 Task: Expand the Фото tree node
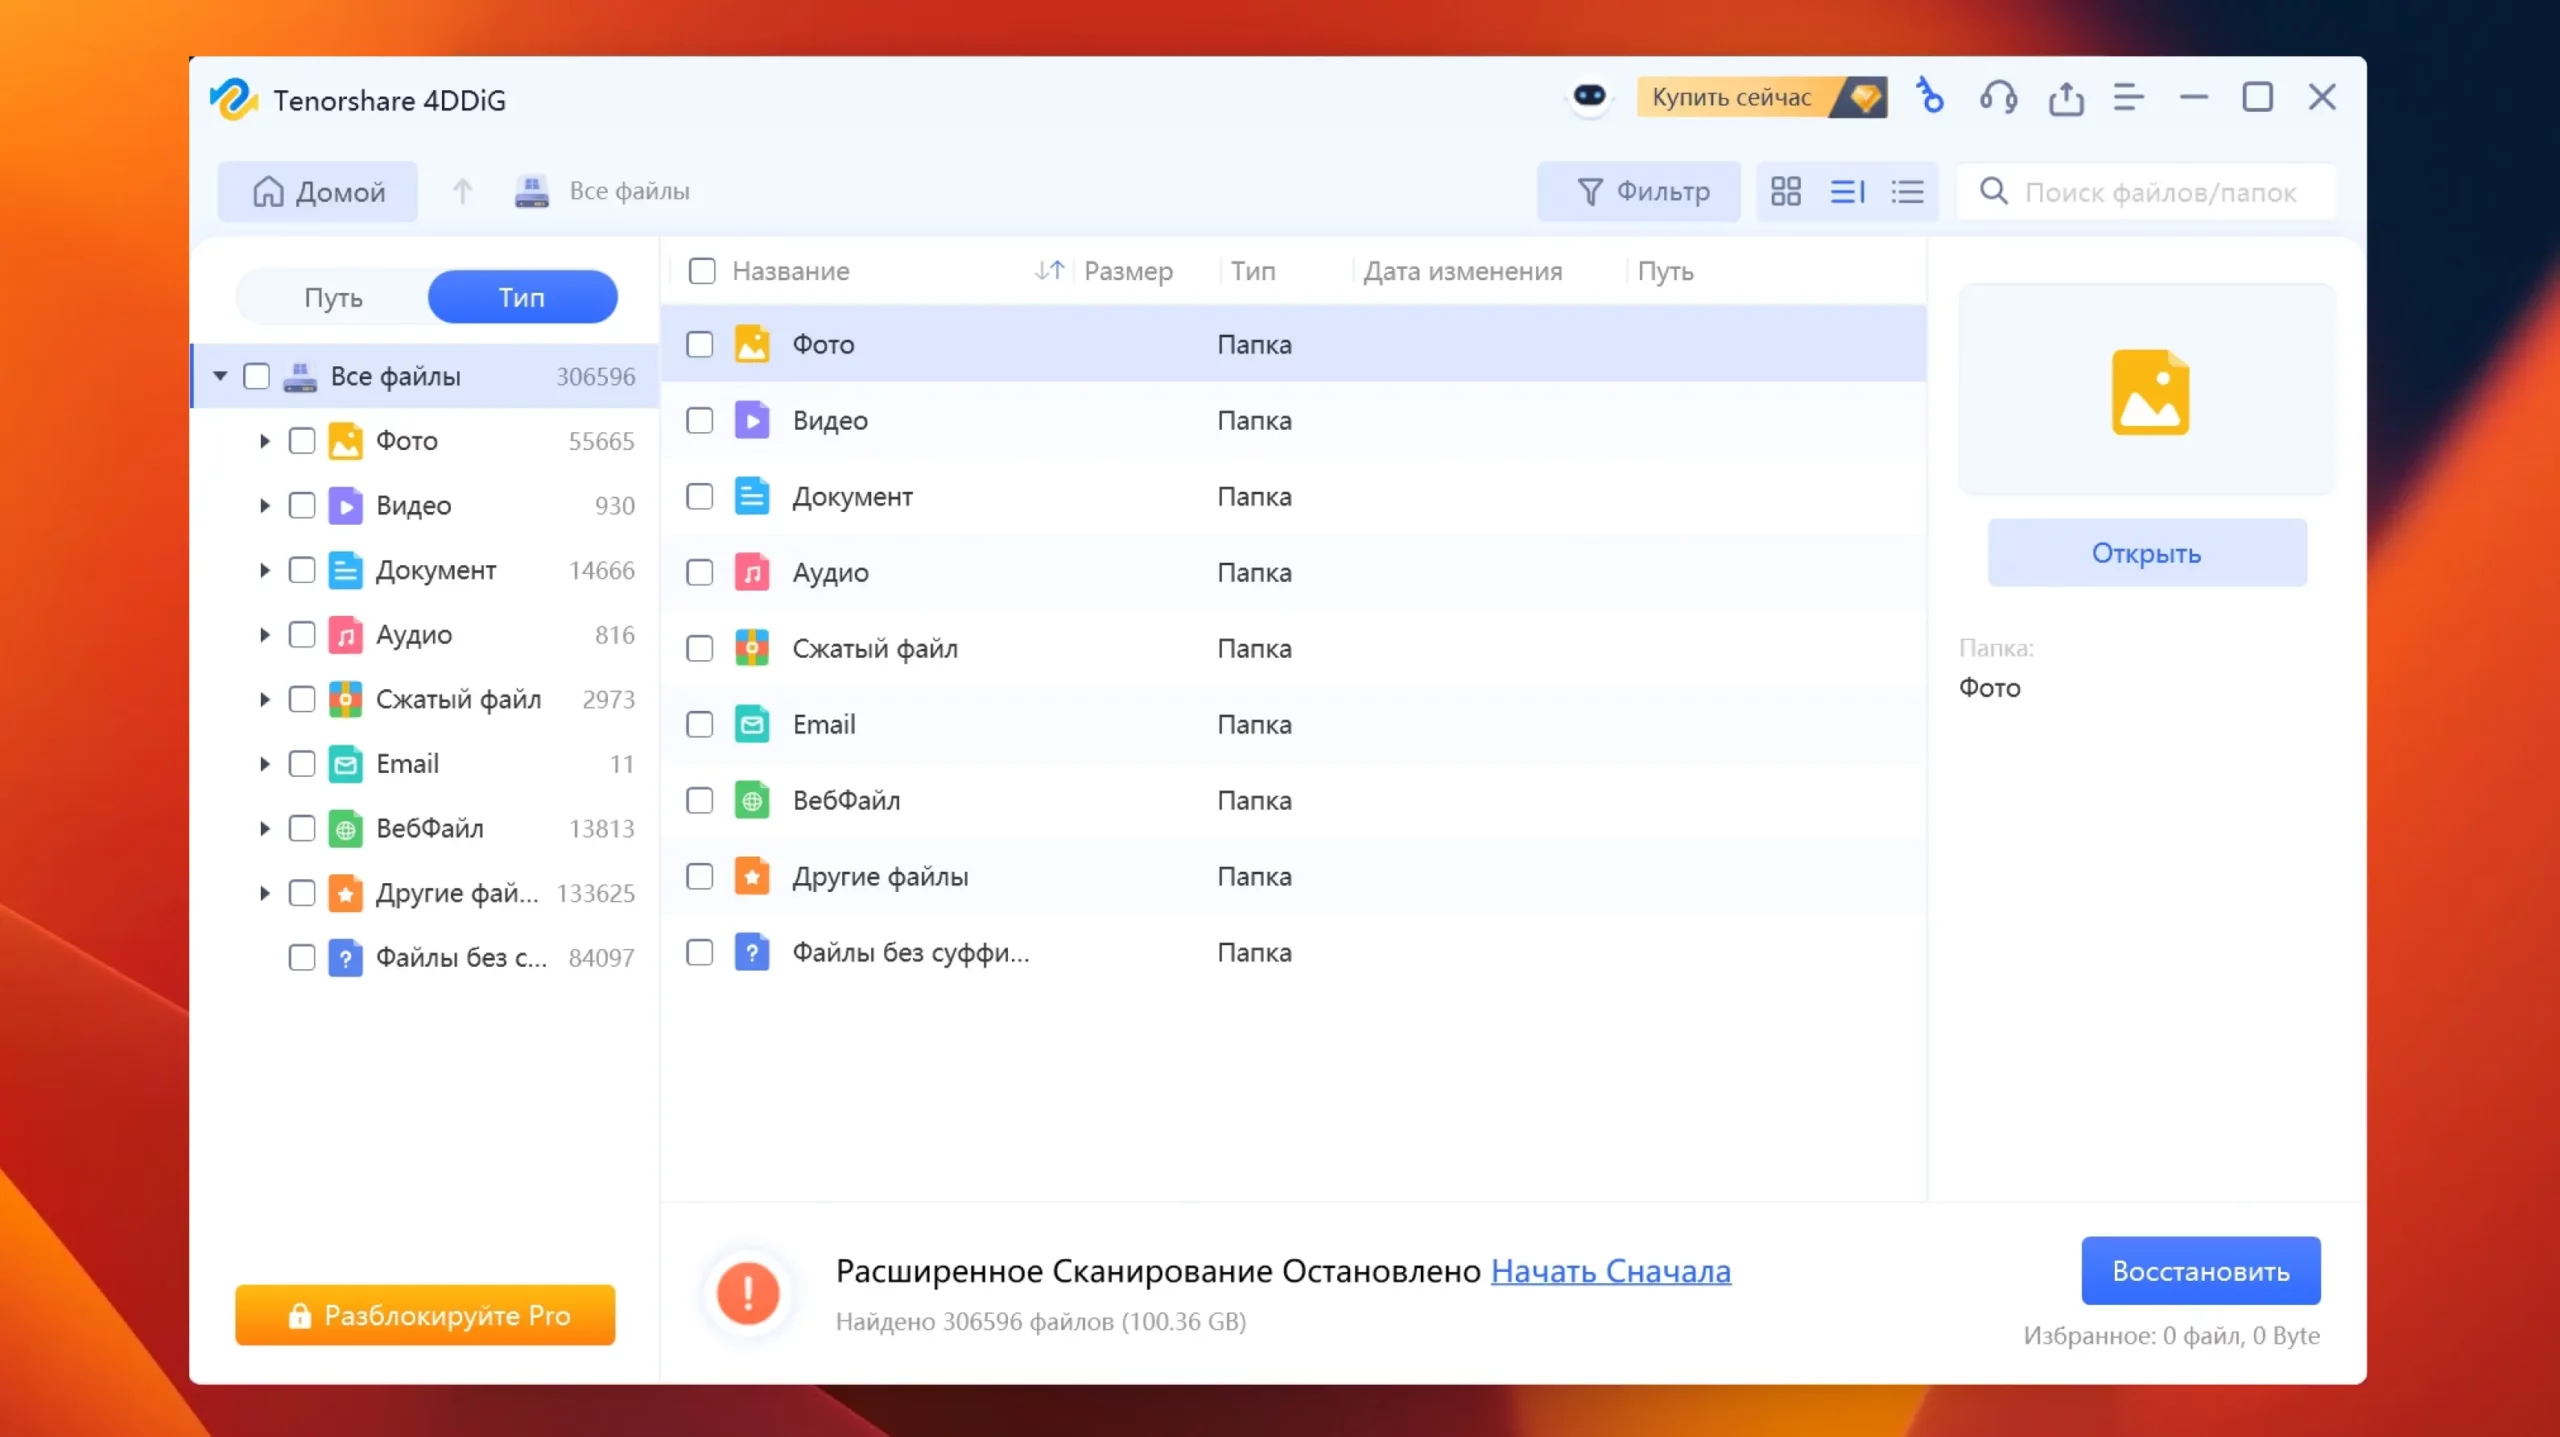tap(264, 441)
